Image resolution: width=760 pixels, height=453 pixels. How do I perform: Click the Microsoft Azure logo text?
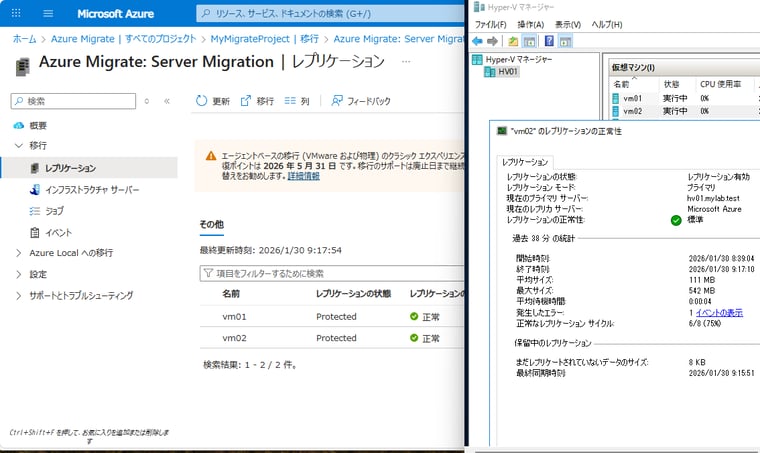click(115, 14)
